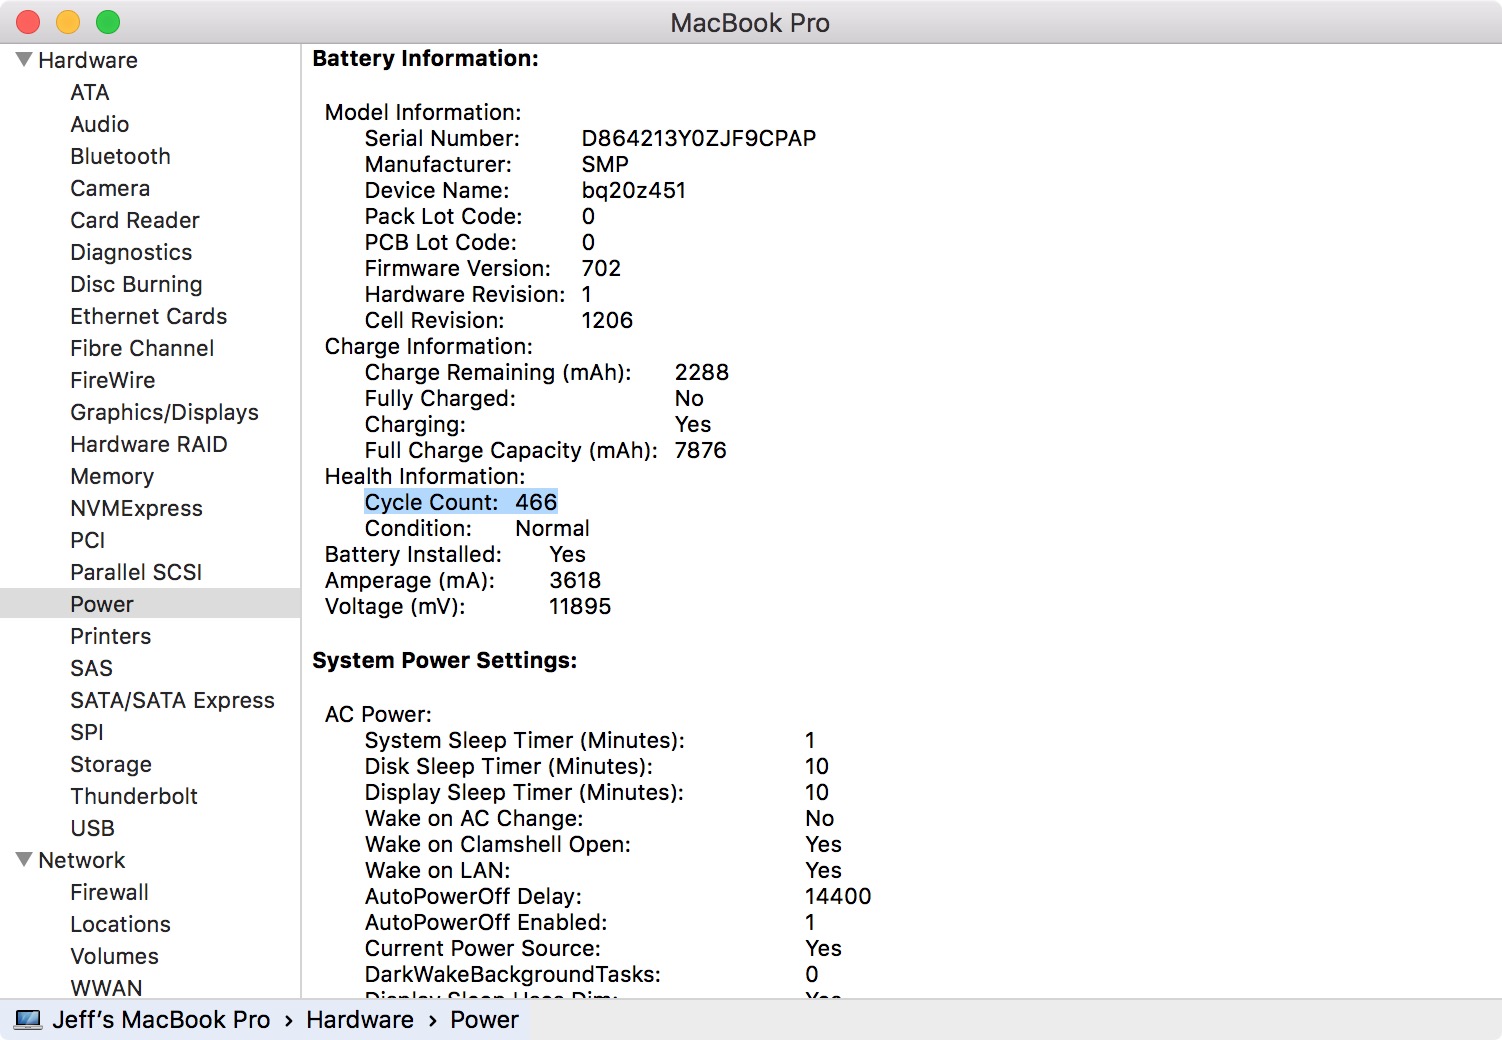Select Thunderbolt in the sidebar

pyautogui.click(x=134, y=796)
